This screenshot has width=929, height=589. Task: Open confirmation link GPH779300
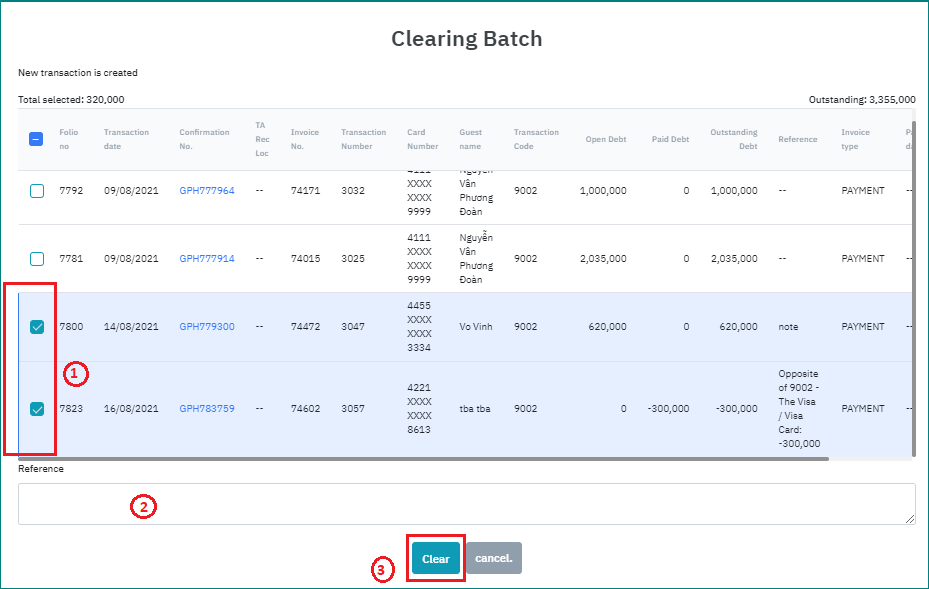(x=207, y=327)
